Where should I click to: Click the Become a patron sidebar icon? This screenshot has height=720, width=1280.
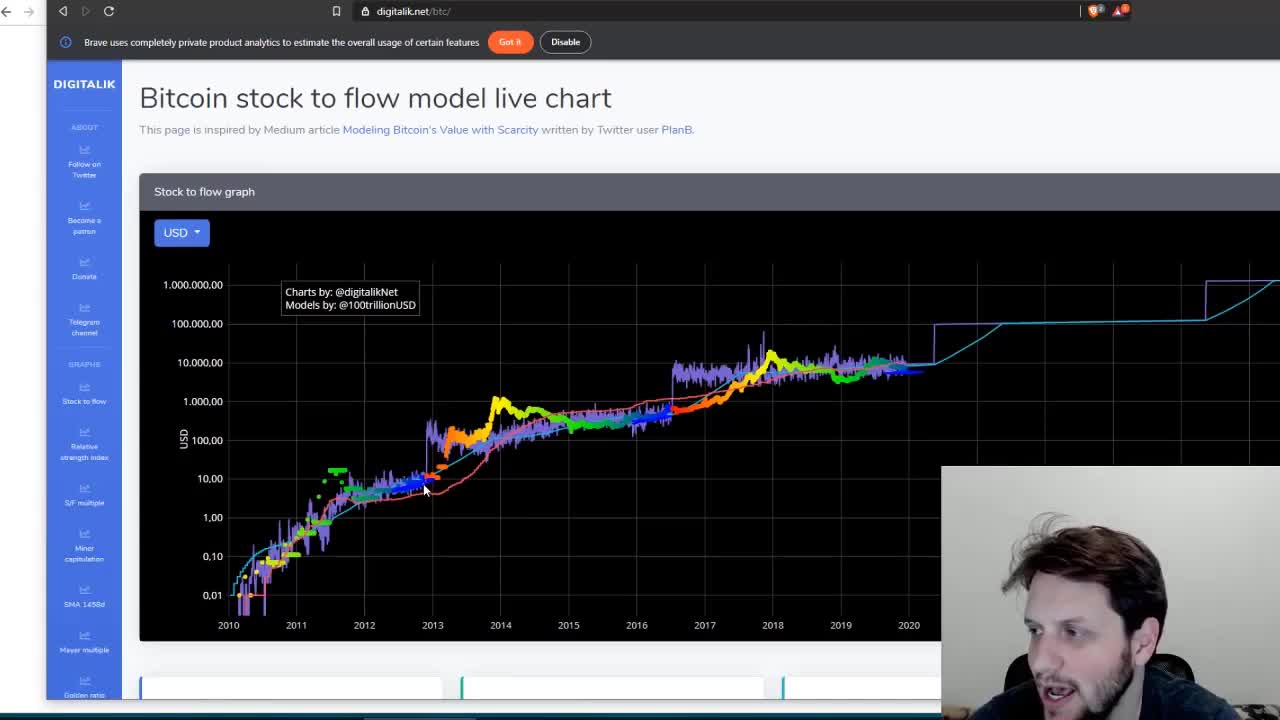point(84,206)
